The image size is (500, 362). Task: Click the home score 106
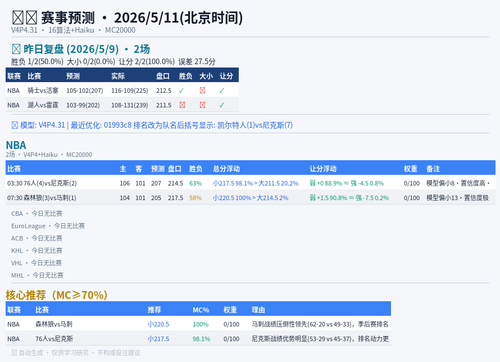pos(125,183)
